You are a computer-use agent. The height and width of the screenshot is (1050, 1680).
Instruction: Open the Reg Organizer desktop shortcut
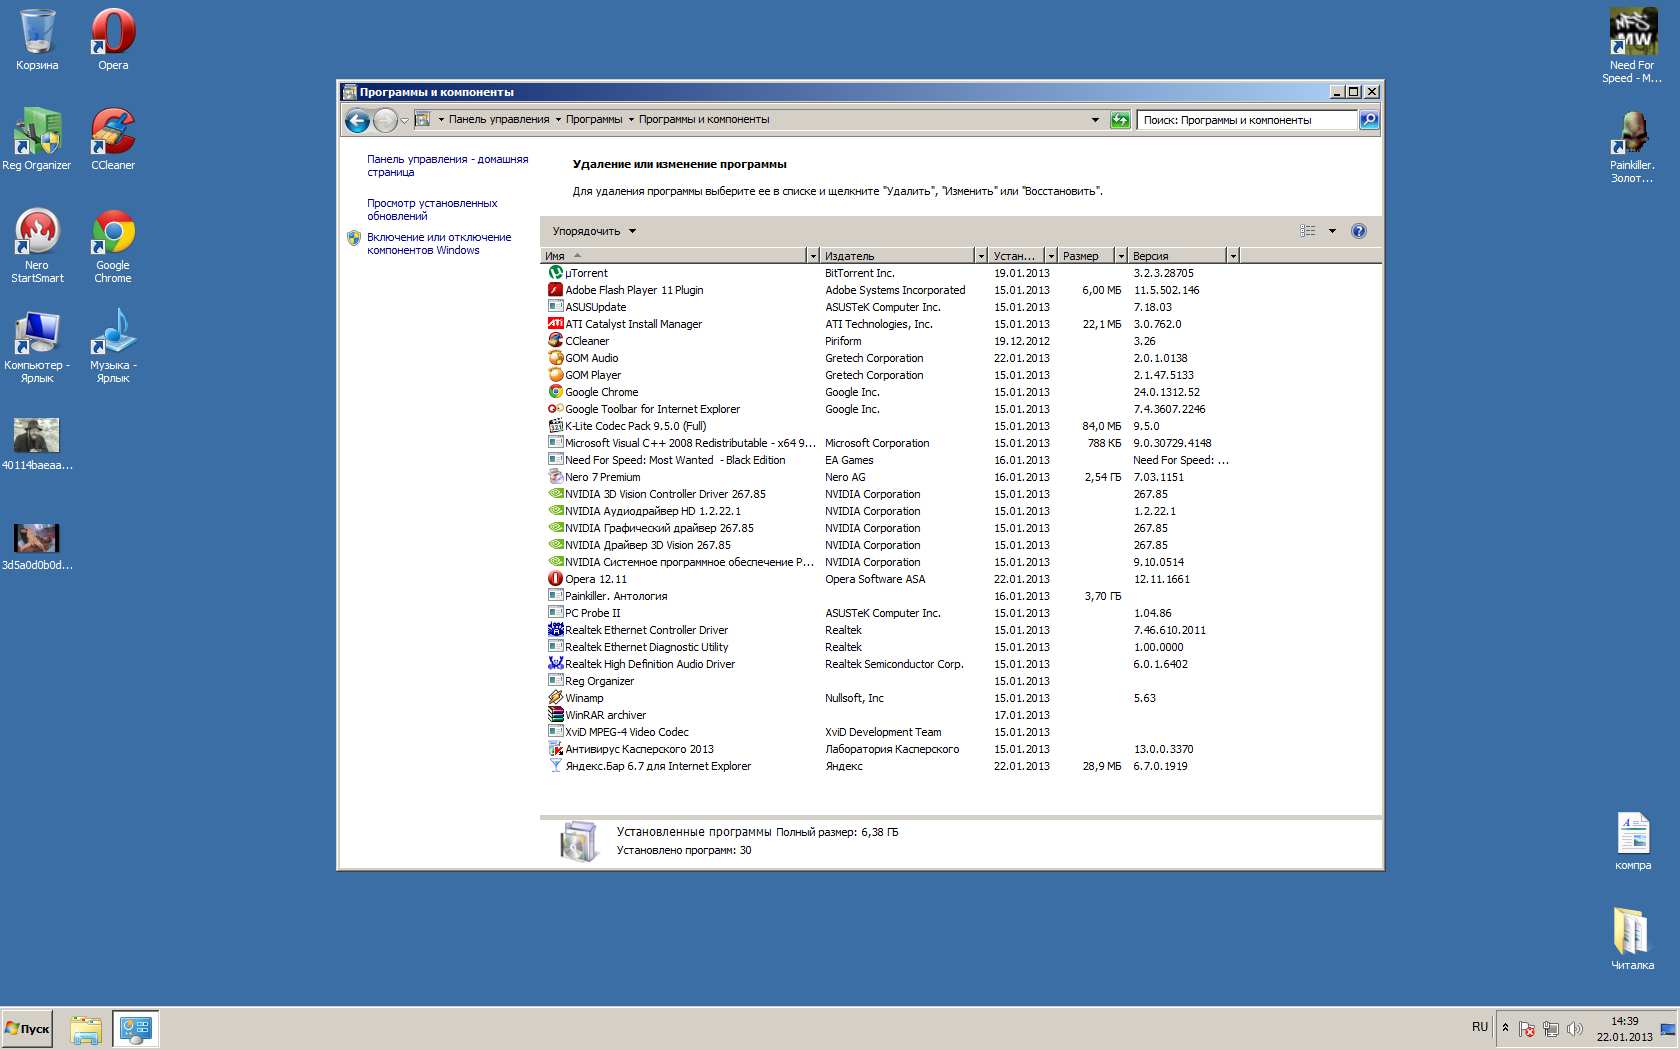coord(37,140)
